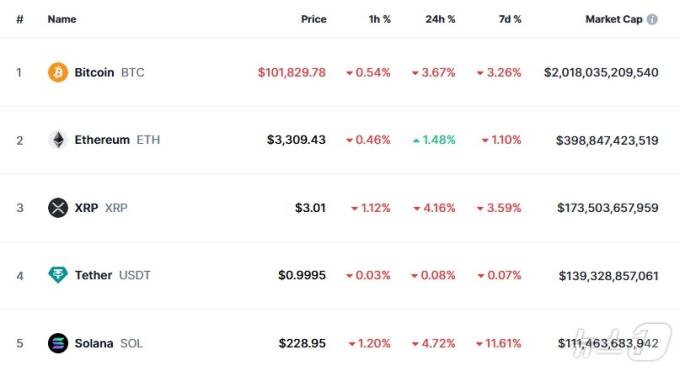This screenshot has height=371, width=680.
Task: Click the Solana logo icon
Action: click(58, 343)
